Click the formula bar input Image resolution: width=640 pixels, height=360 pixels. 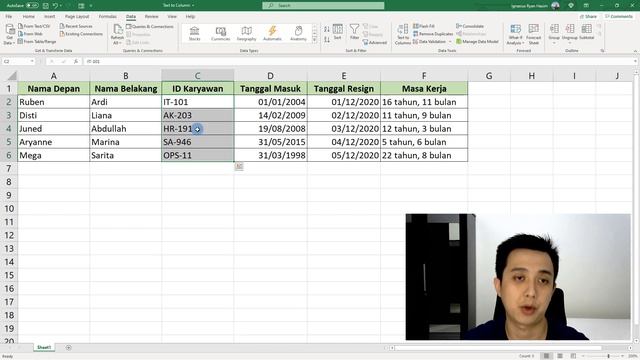click(x=359, y=61)
